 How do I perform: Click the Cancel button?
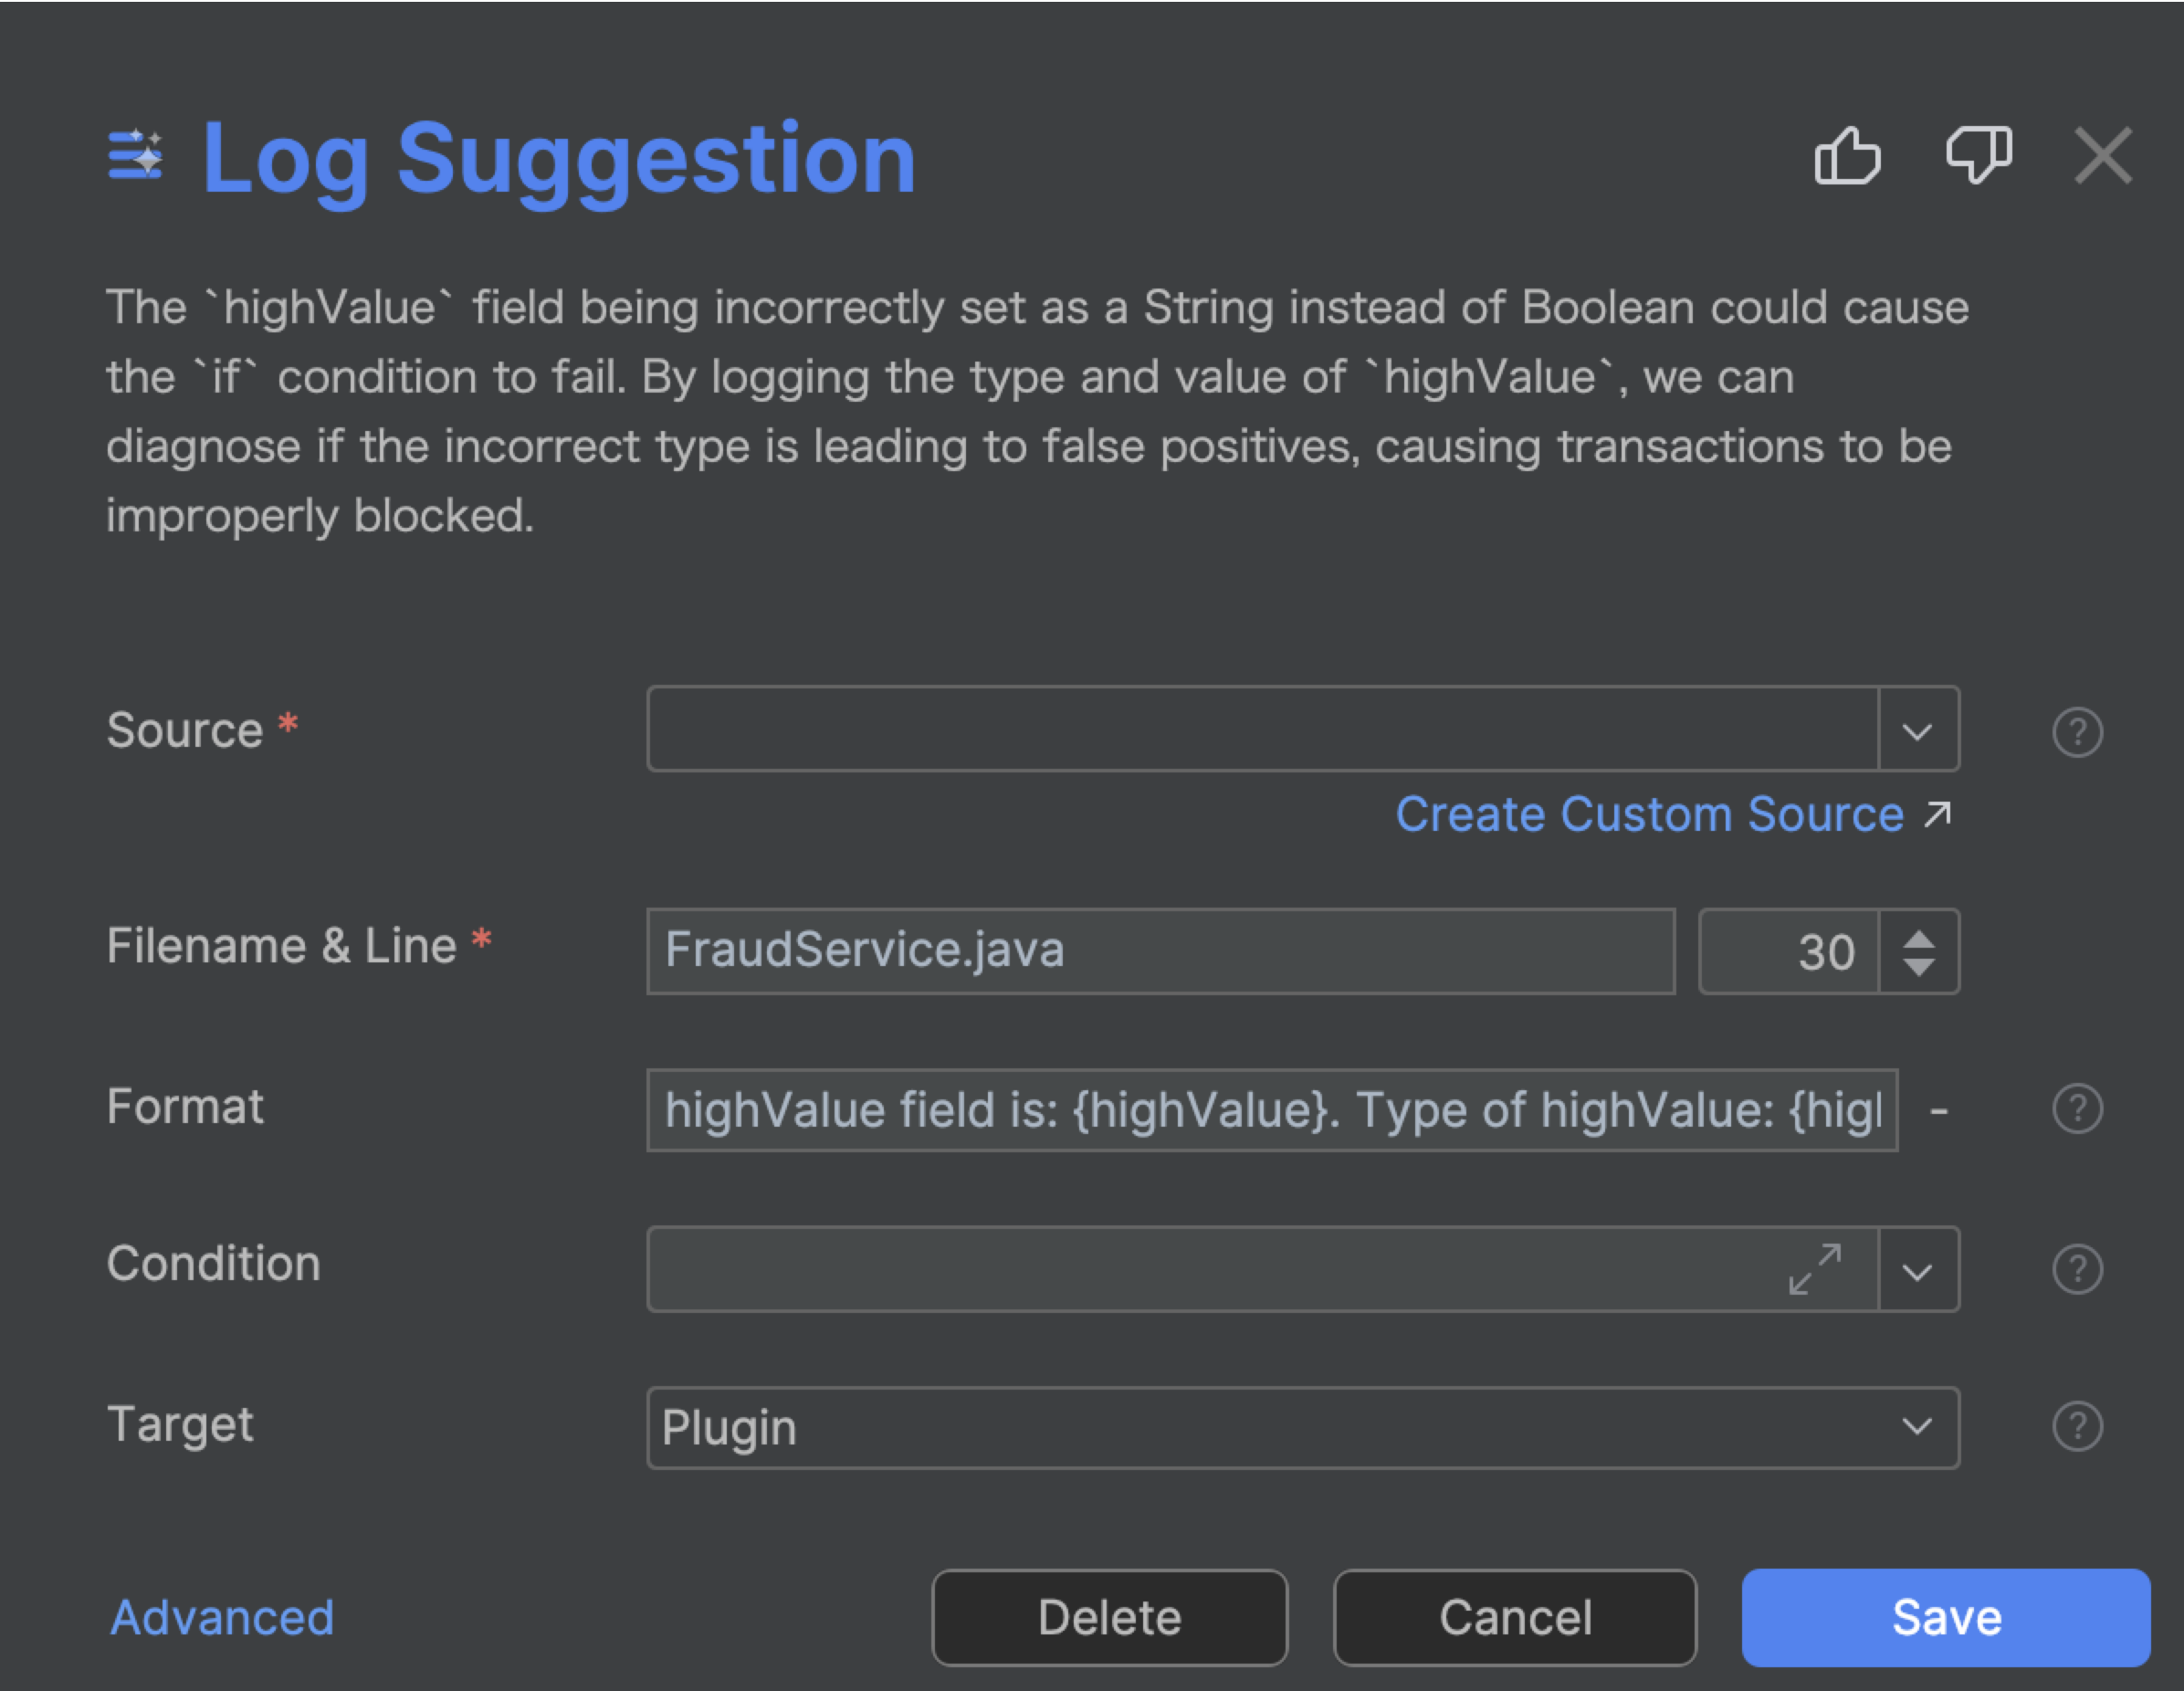pyautogui.click(x=1514, y=1617)
